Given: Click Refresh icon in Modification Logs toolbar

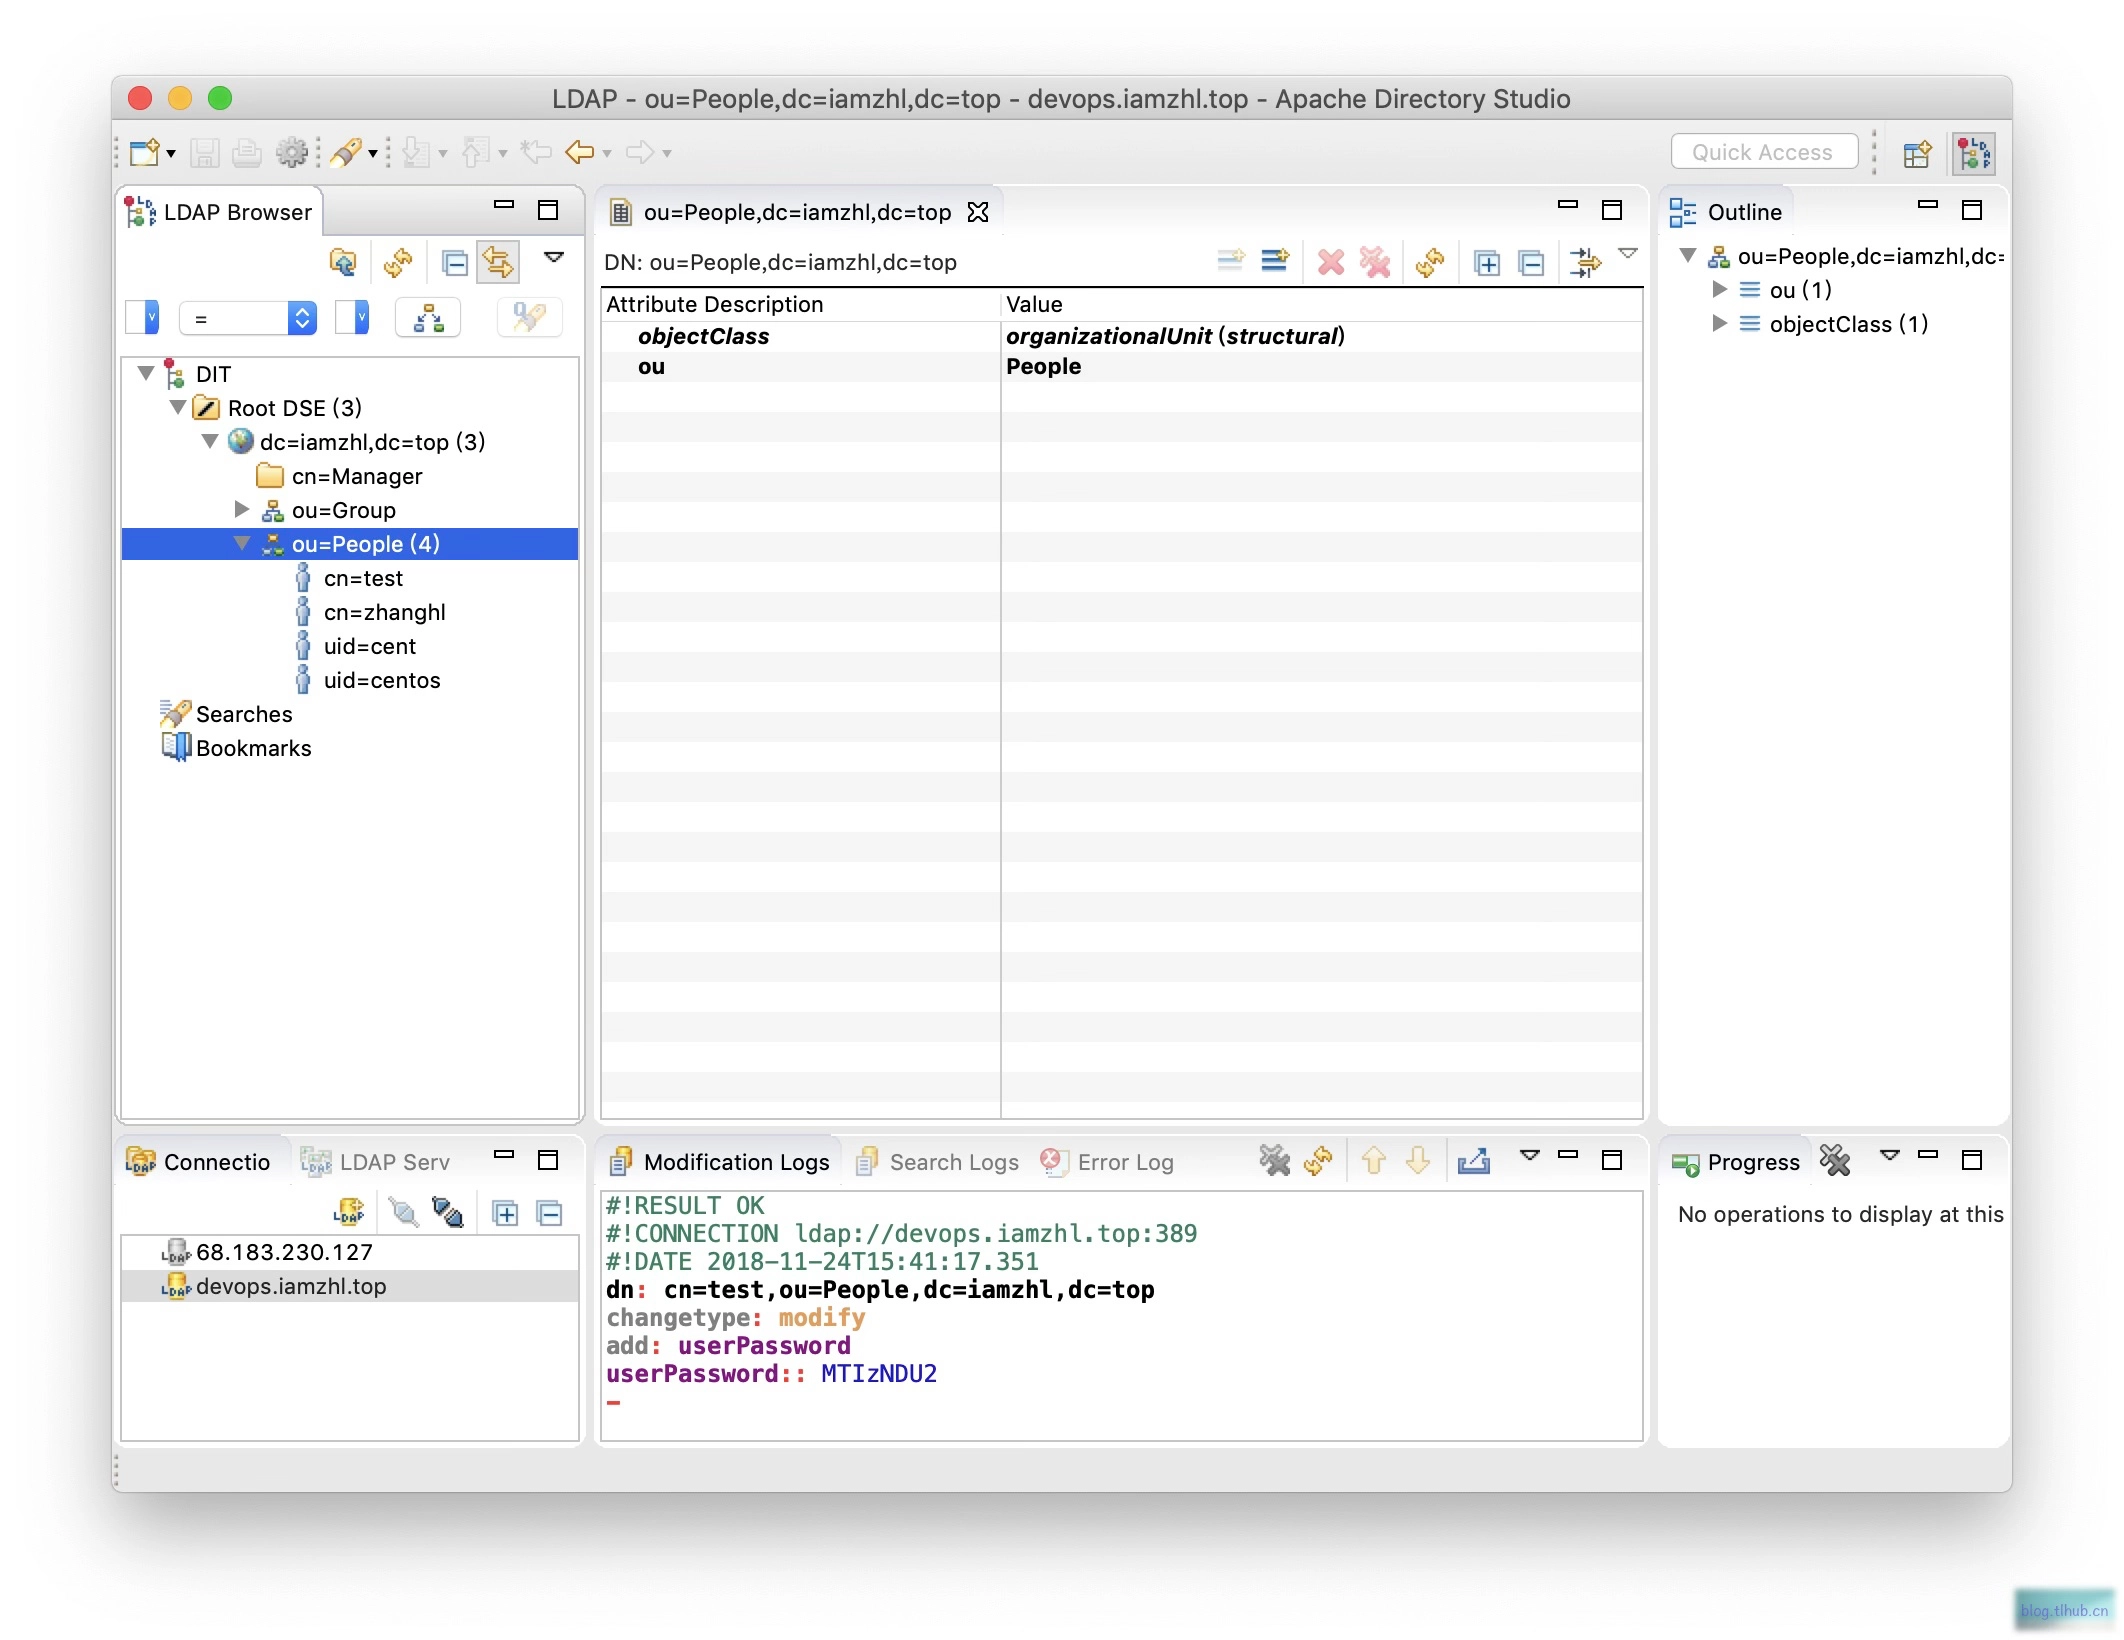Looking at the screenshot, I should pos(1318,1161).
